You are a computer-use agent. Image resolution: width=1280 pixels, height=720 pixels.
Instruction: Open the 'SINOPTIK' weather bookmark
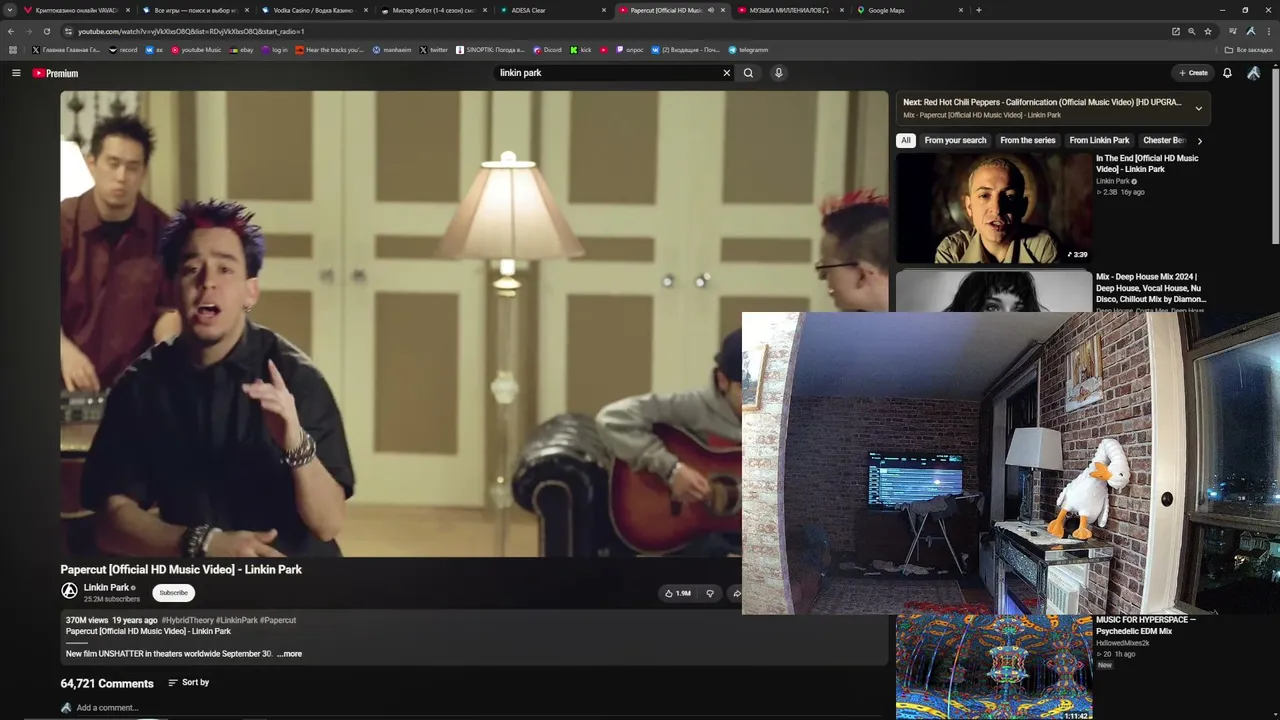click(x=490, y=50)
